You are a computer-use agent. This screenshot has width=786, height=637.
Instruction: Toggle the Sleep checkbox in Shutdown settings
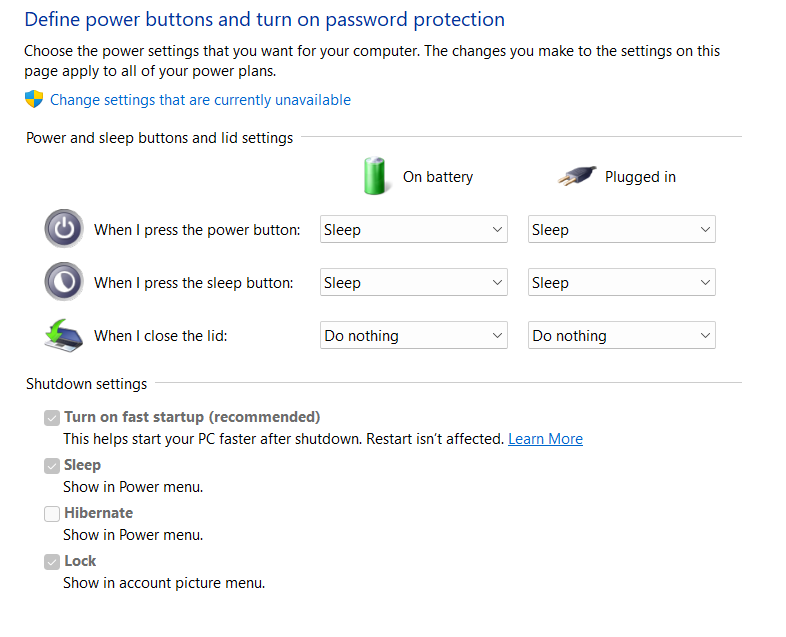coord(52,465)
